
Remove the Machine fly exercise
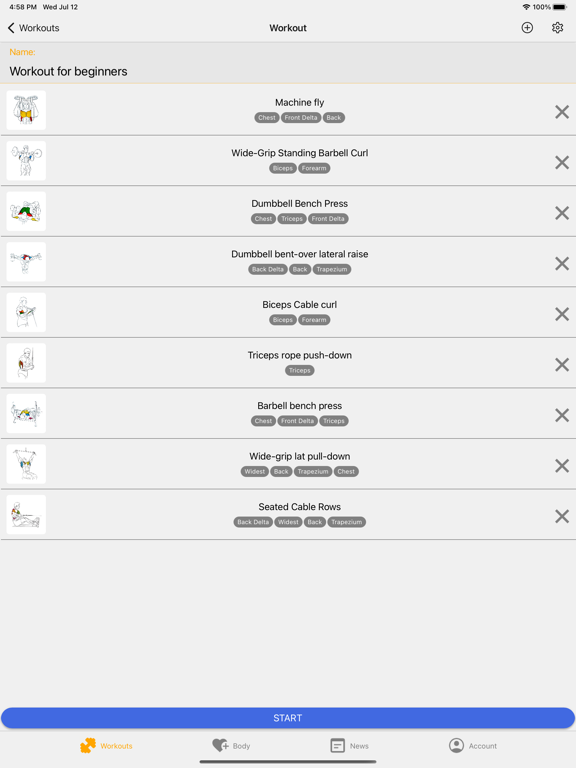562,112
